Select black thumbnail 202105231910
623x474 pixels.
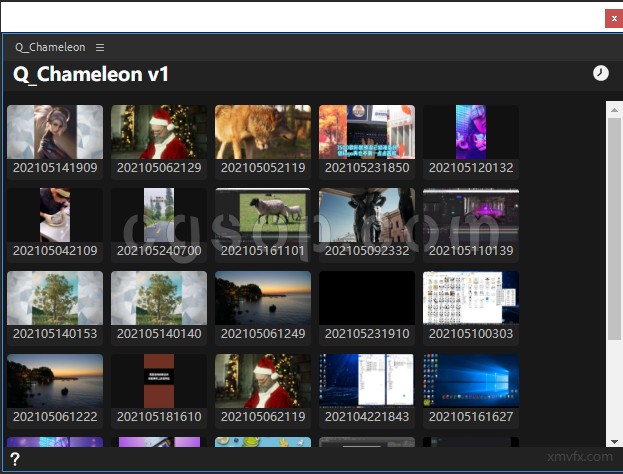[x=367, y=306]
